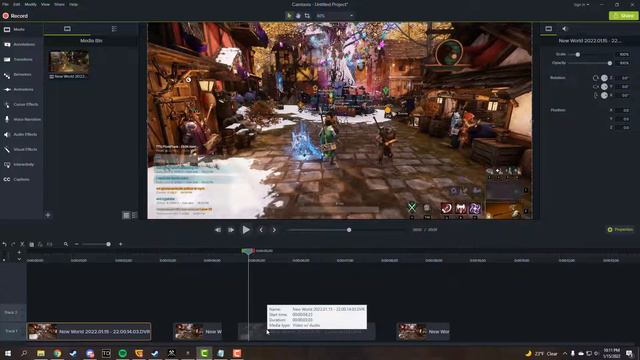The height and width of the screenshot is (360, 640).
Task: Open the Audio Effects tab
Action: tap(22, 134)
